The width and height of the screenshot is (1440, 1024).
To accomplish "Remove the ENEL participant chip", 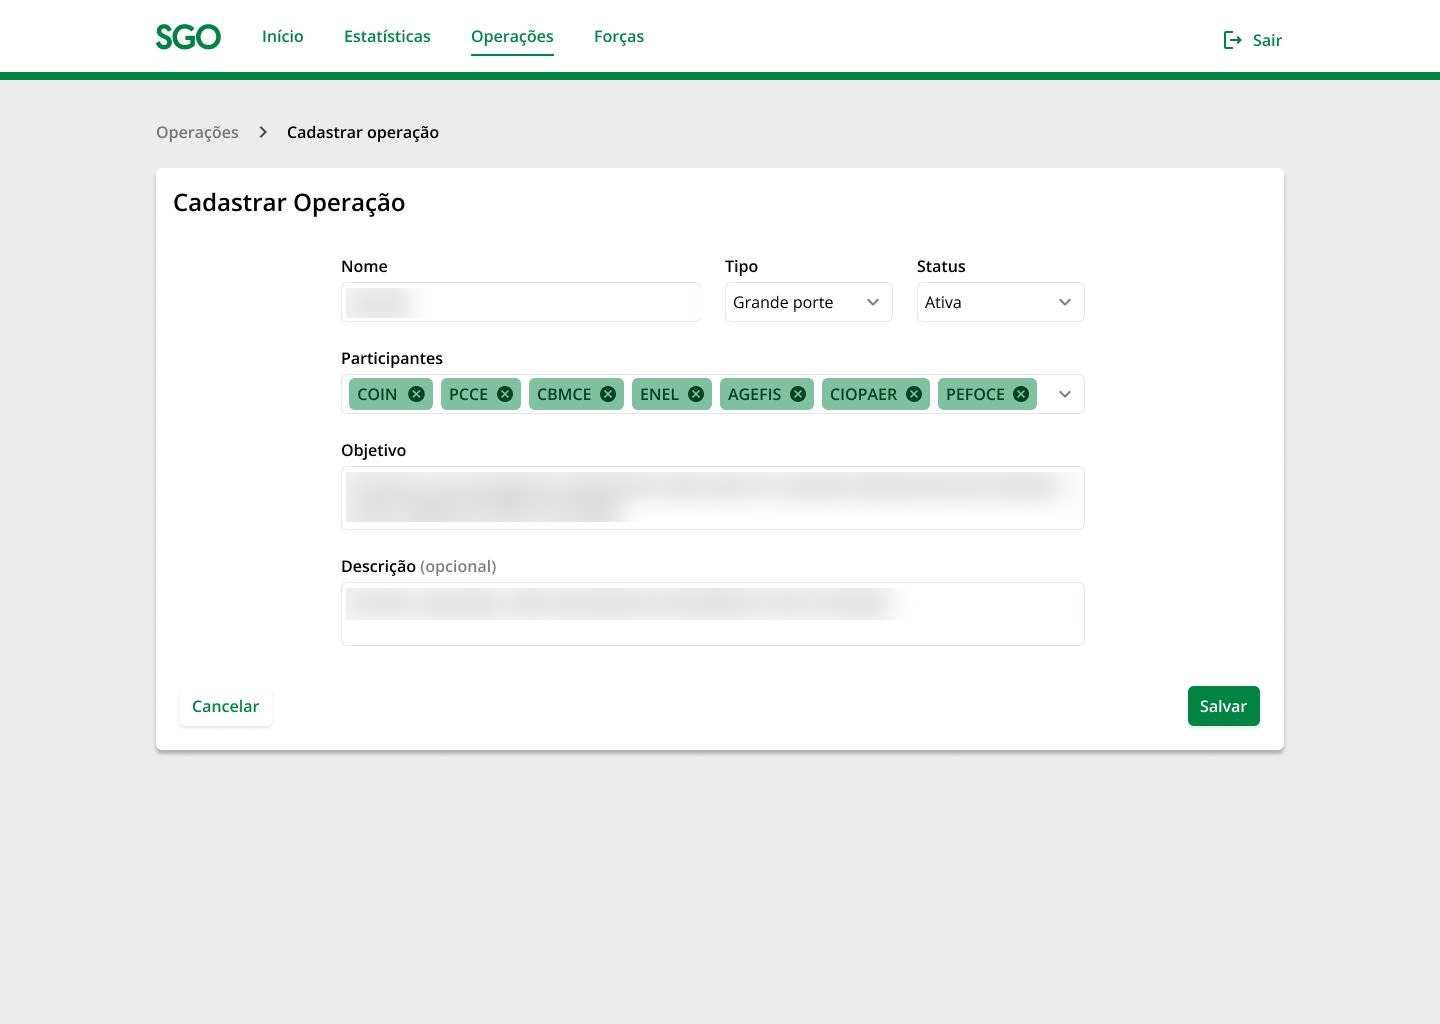I will [x=696, y=394].
